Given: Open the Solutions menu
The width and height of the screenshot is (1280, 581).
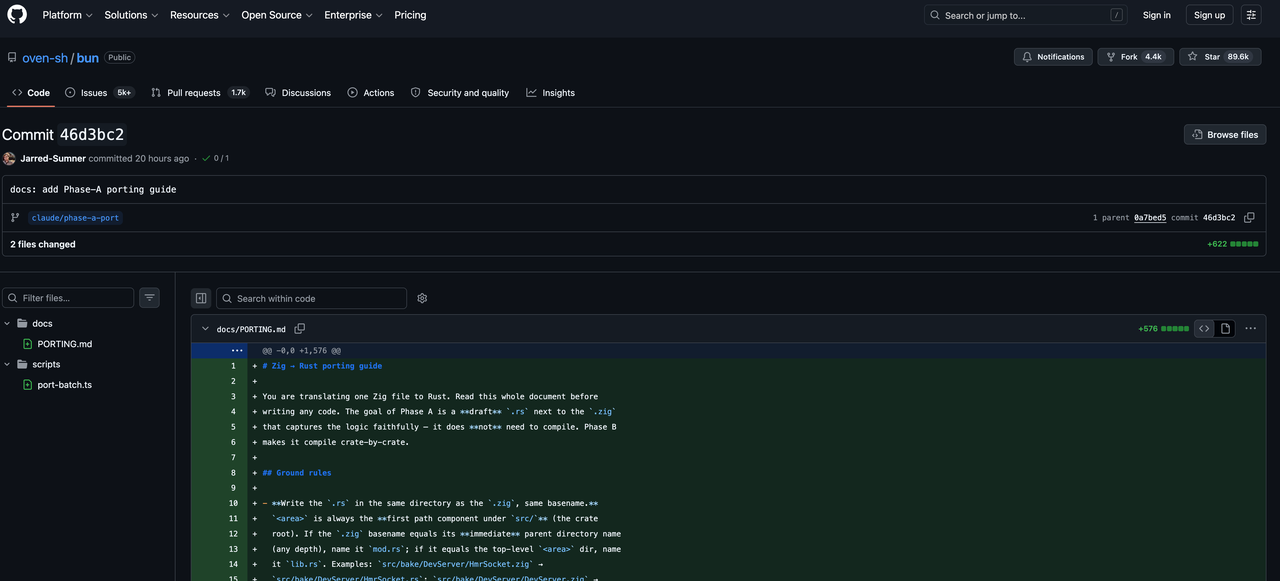Looking at the screenshot, I should pyautogui.click(x=131, y=15).
